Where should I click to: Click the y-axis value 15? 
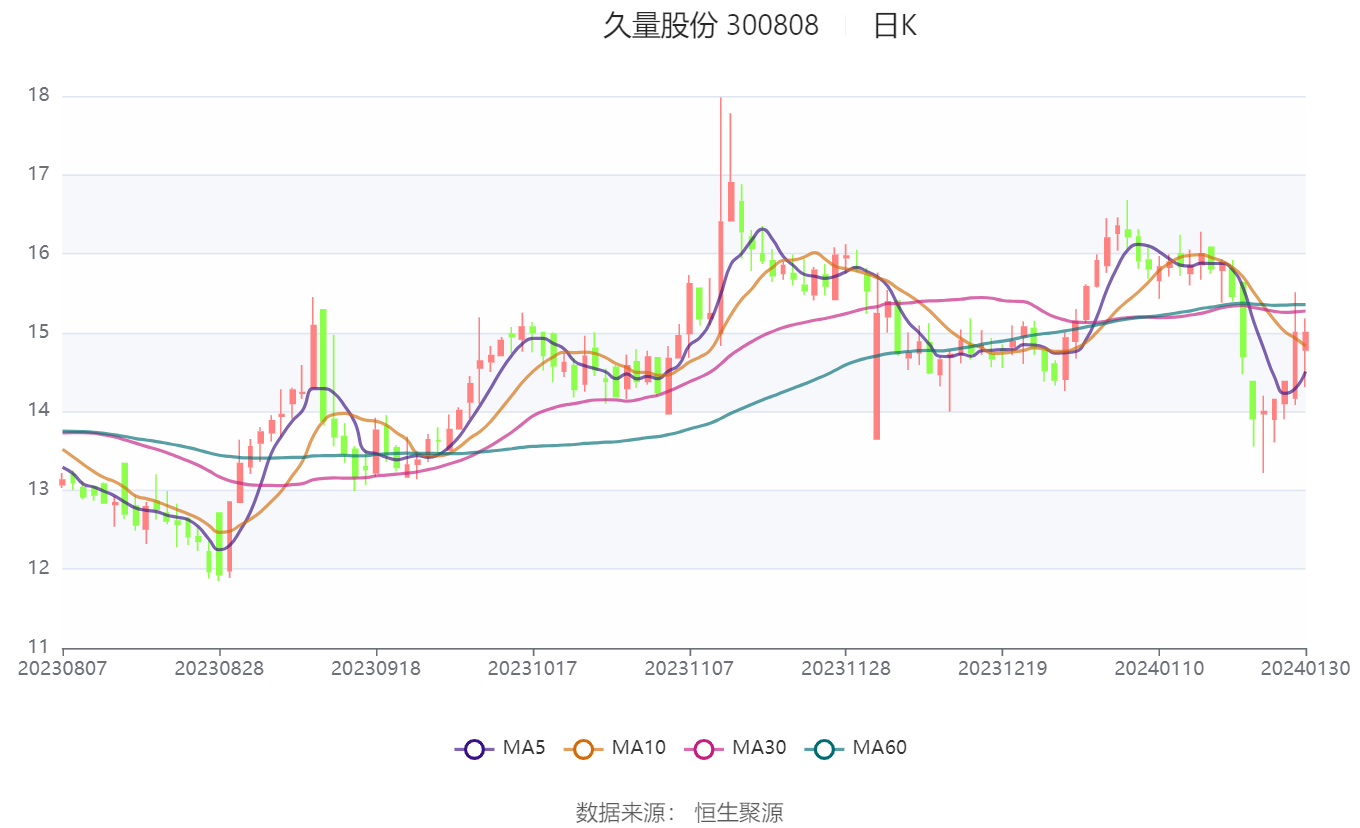point(39,333)
